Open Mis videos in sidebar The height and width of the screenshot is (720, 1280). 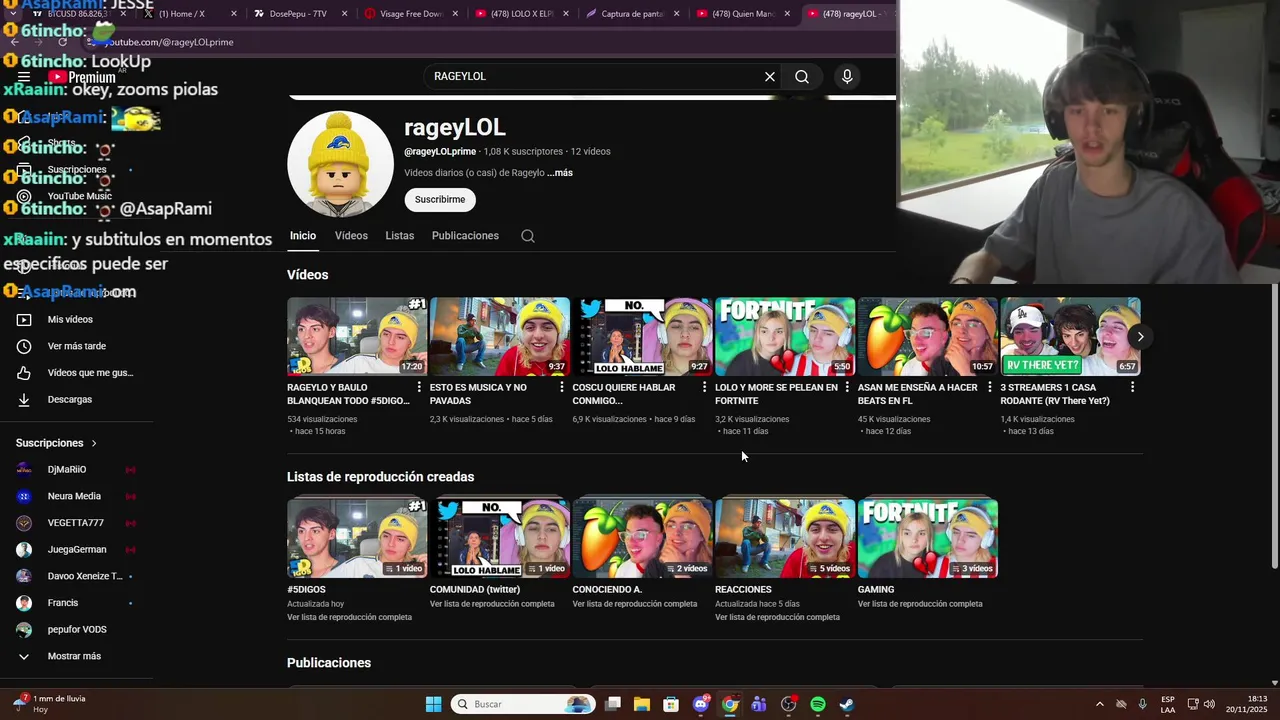(70, 320)
